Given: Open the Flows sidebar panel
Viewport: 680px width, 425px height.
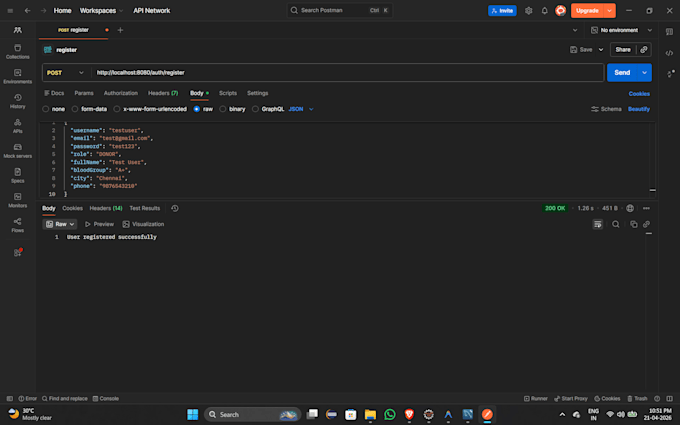Looking at the screenshot, I should click(17, 225).
